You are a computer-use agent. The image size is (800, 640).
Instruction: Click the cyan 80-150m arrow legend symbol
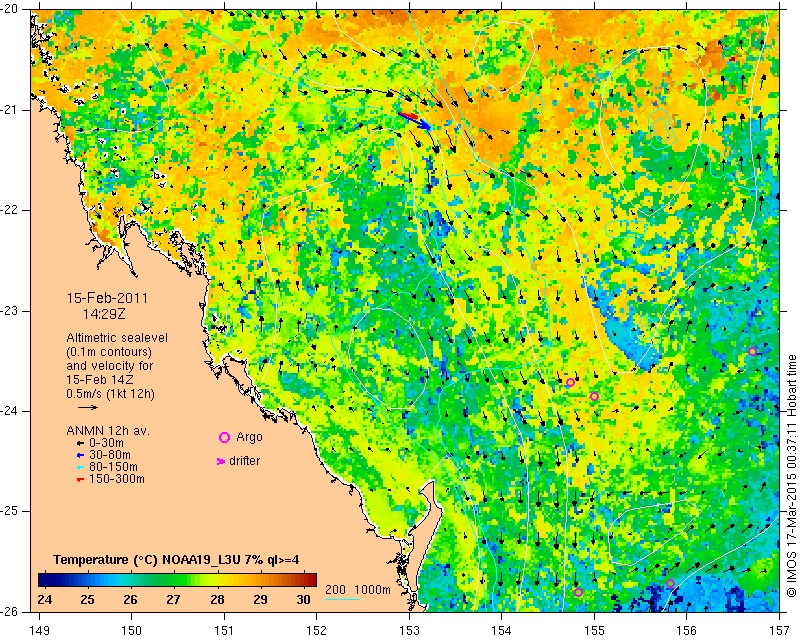tap(80, 467)
